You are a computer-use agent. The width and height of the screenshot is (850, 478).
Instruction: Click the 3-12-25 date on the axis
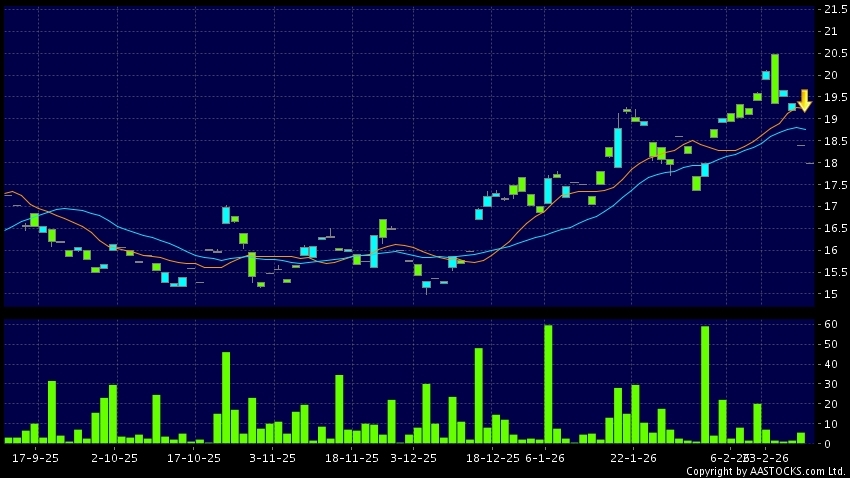pos(413,457)
